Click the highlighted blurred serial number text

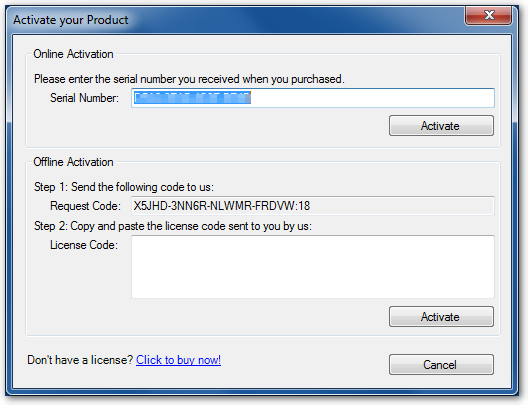192,98
